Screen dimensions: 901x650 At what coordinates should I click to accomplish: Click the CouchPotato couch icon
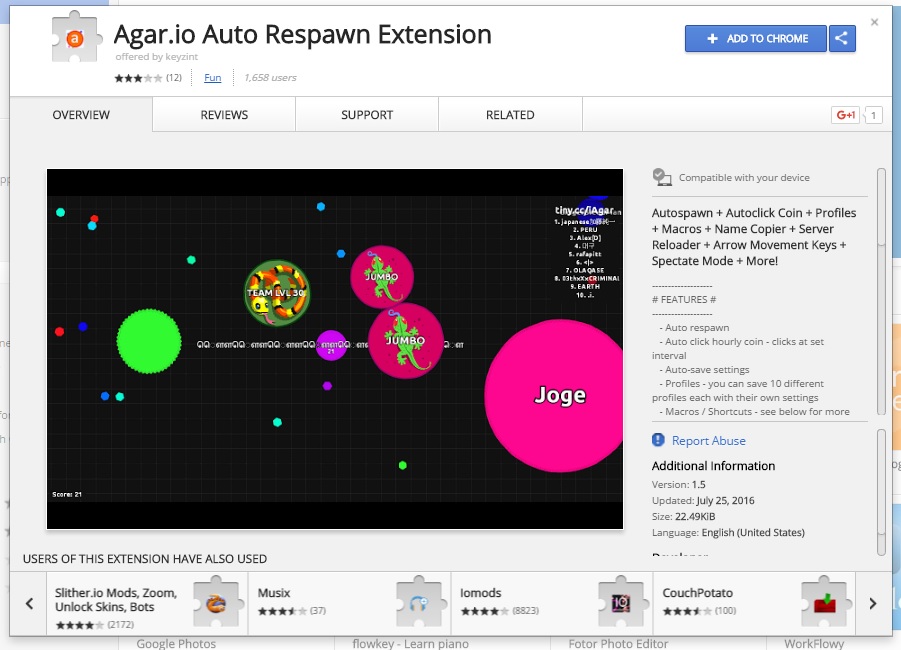click(824, 603)
